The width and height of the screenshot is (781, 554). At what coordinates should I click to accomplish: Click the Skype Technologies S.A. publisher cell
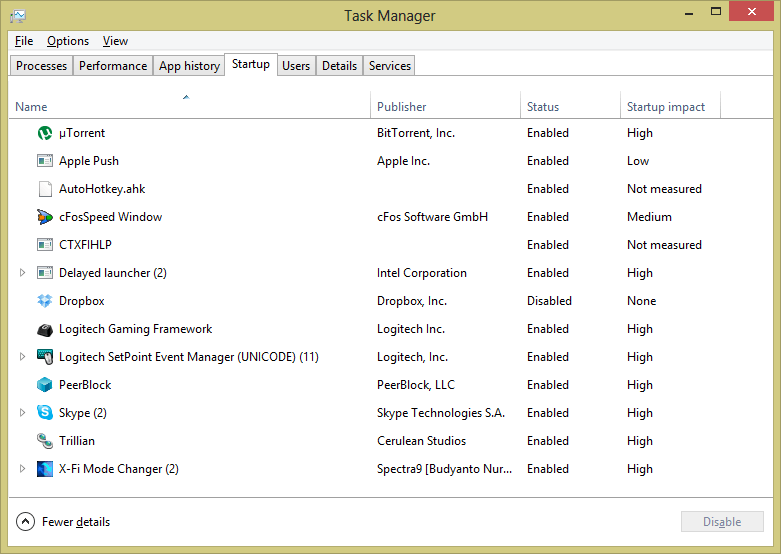point(441,413)
